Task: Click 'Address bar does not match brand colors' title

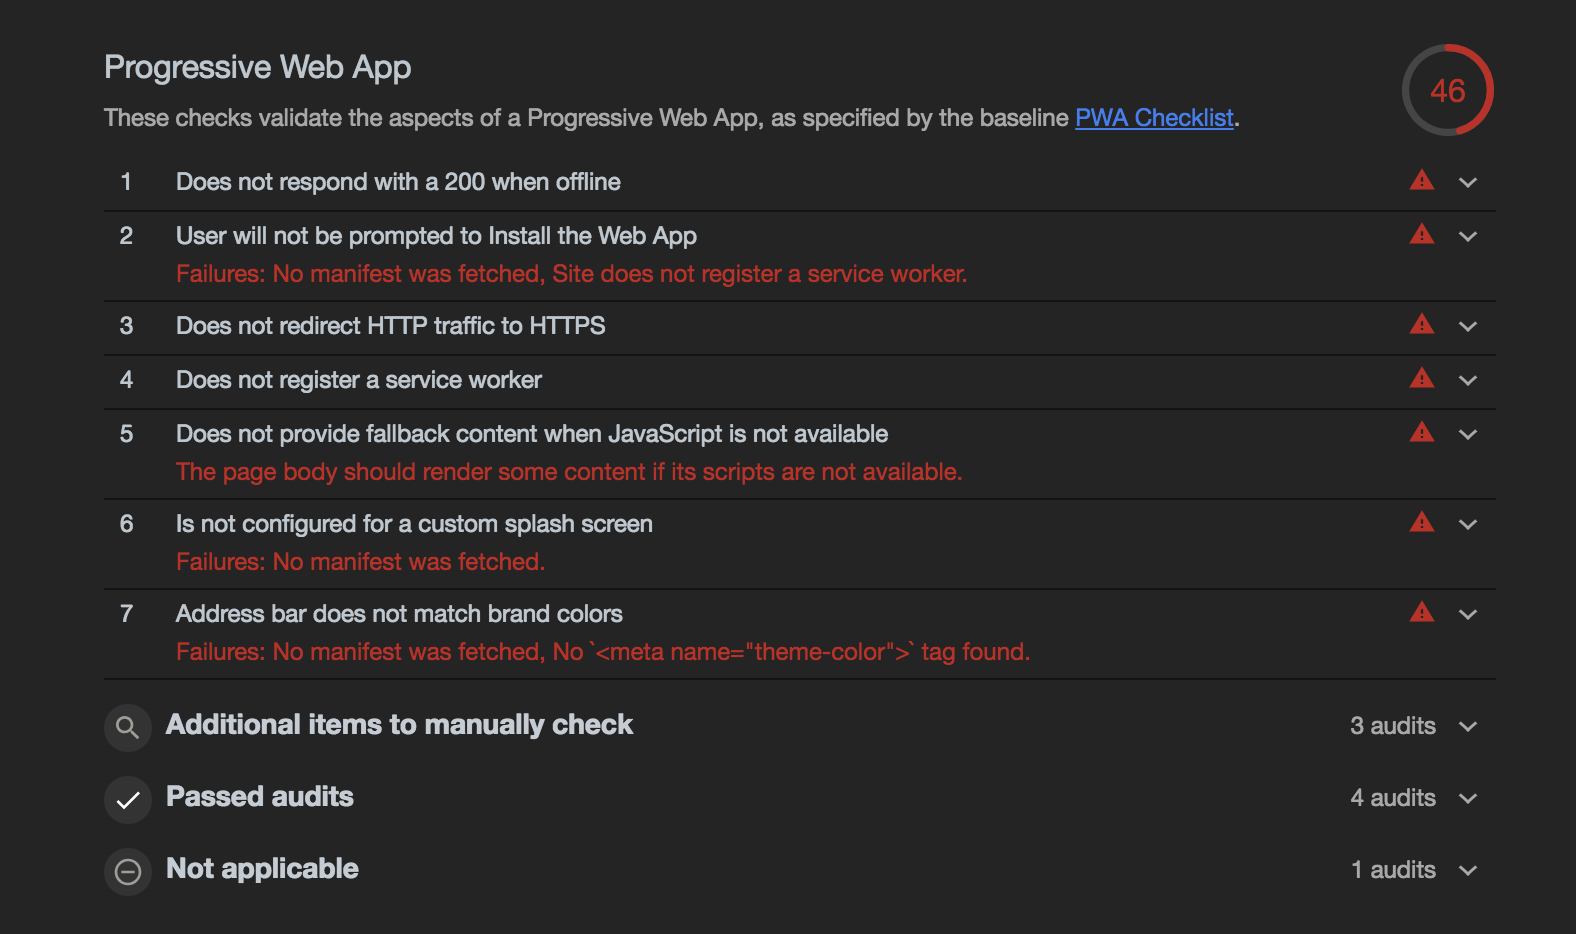Action: click(399, 614)
